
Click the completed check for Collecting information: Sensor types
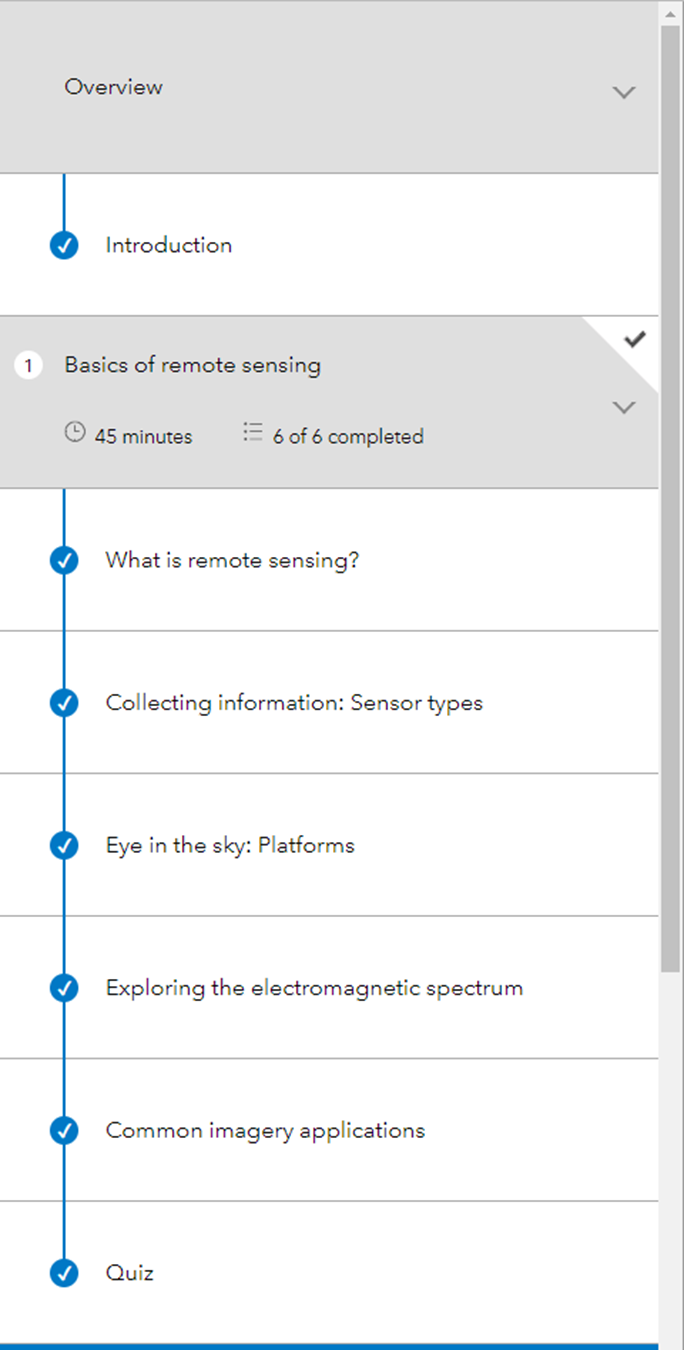(64, 703)
